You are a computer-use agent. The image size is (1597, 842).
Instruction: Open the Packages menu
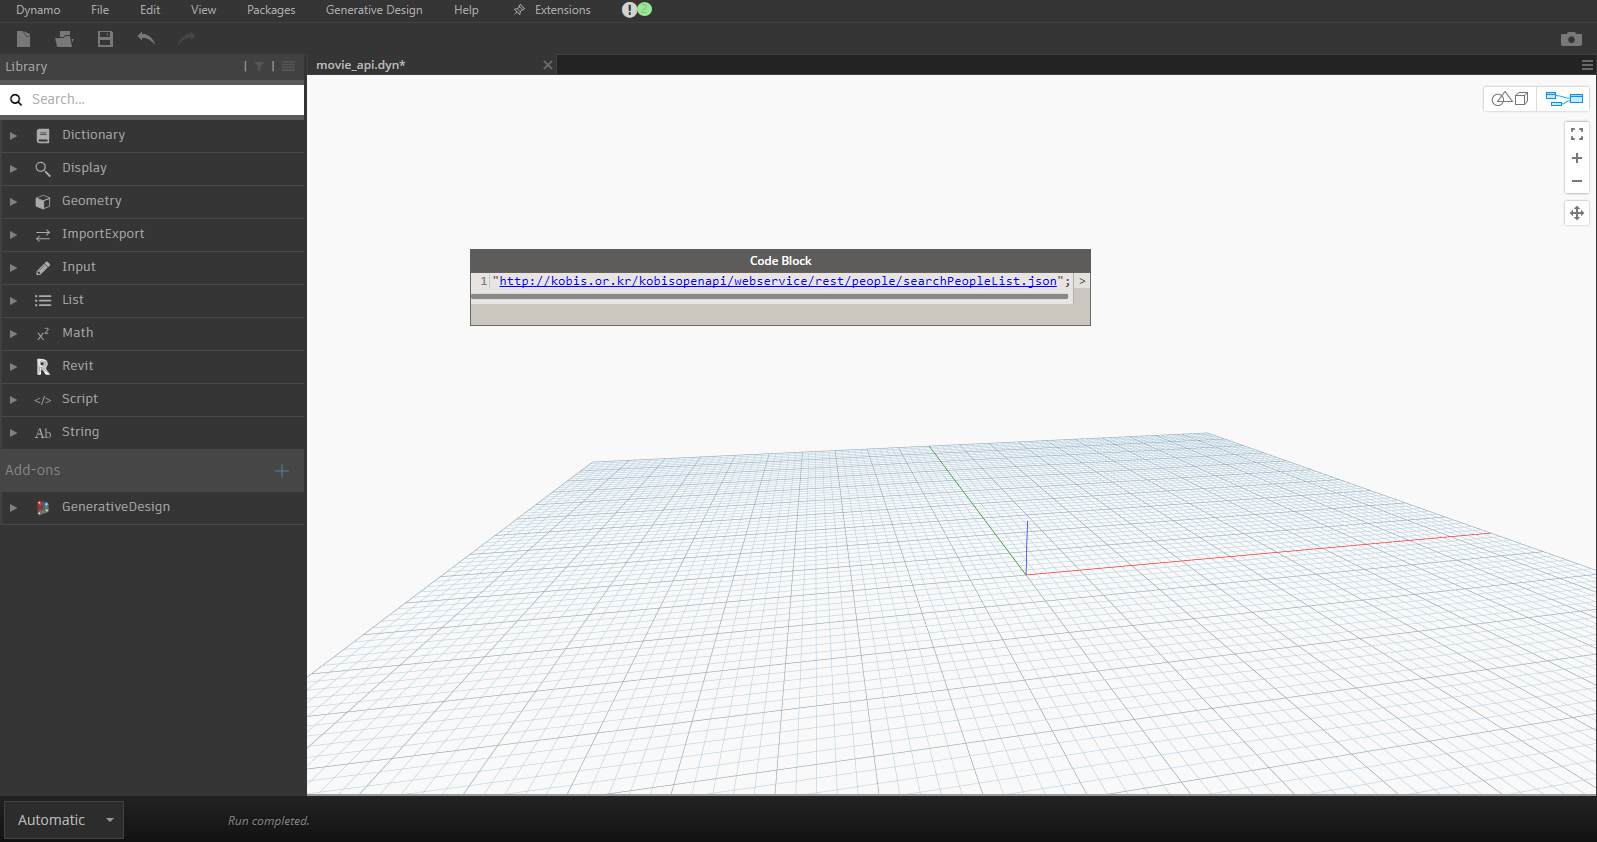271,10
